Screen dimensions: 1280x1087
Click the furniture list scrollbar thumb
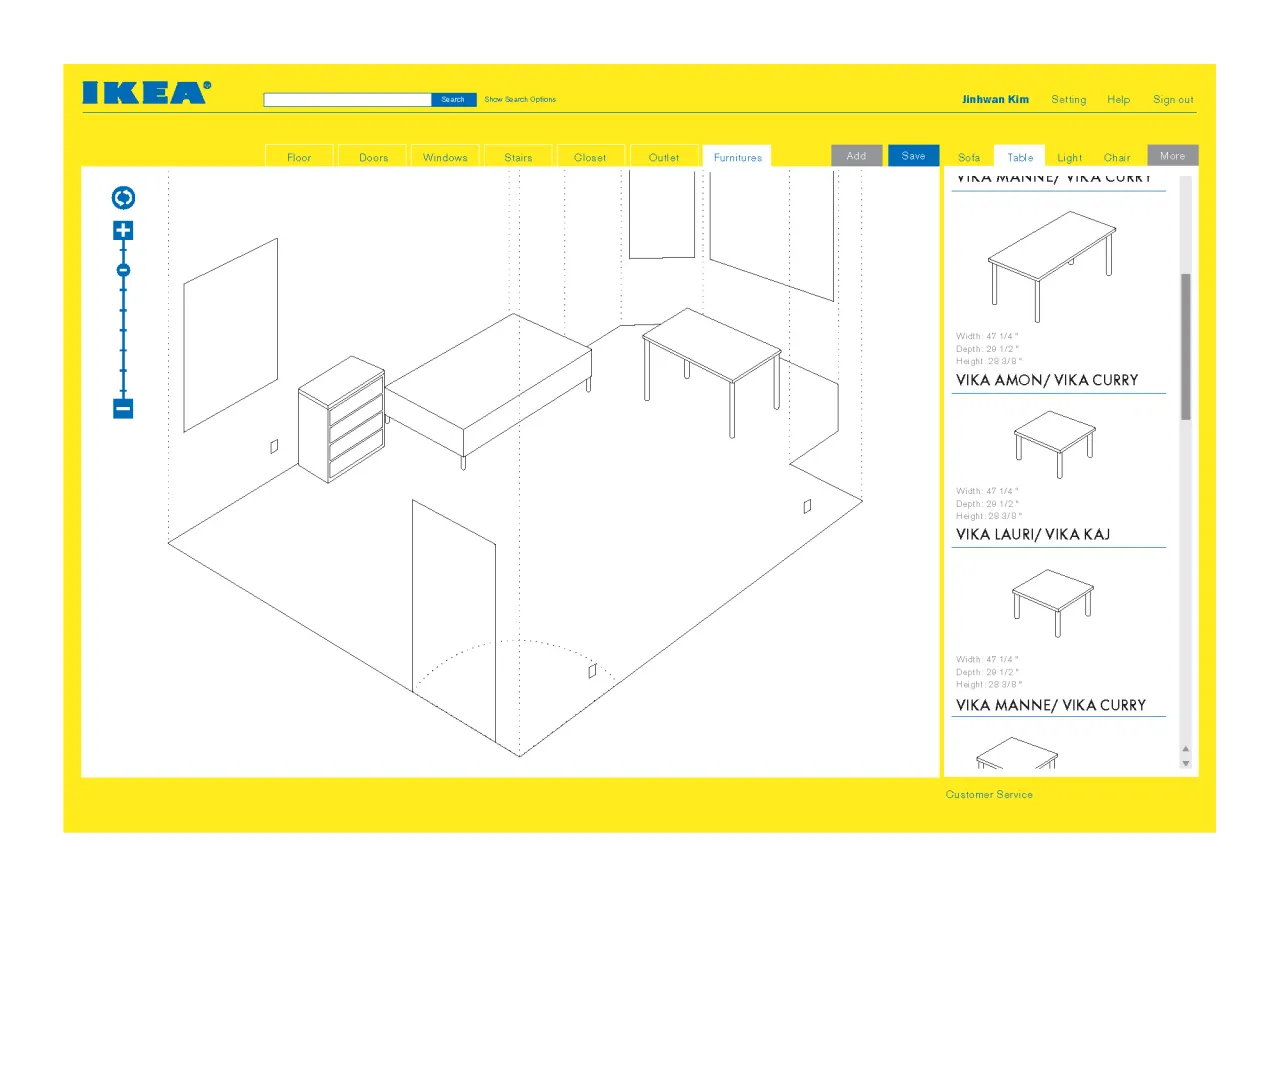(x=1186, y=345)
